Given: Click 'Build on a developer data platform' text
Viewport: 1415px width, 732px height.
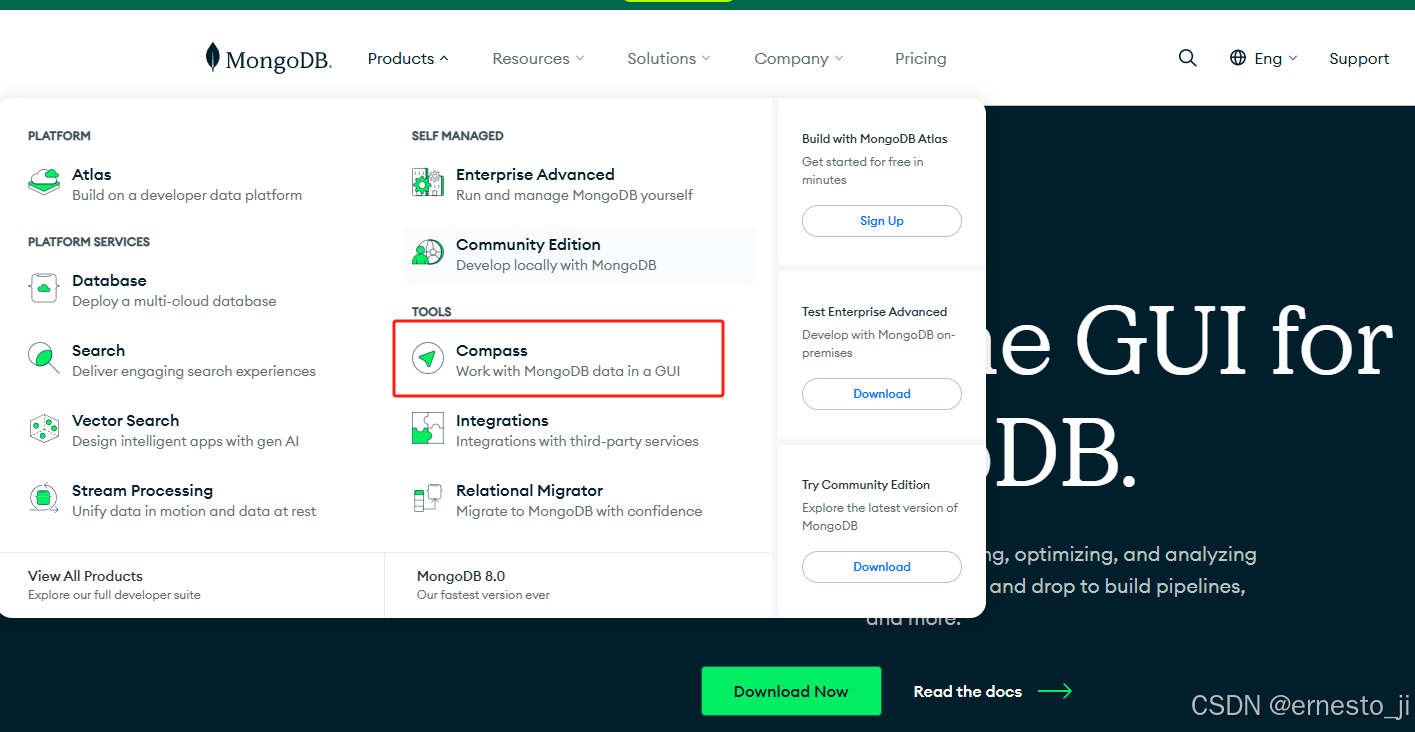Looking at the screenshot, I should [187, 195].
